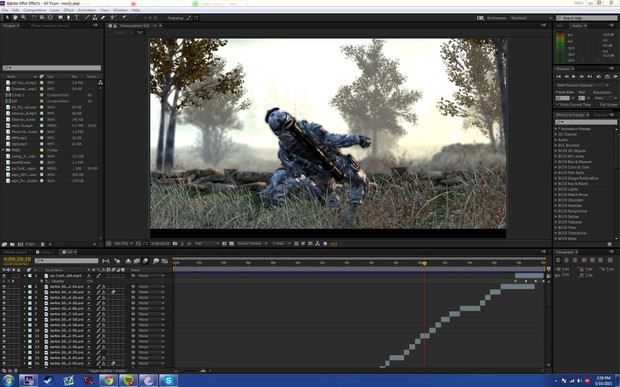Screen dimensions: 620x387
Task: Expand timeline layer 6 properties
Action: pyautogui.click(x=25, y=308)
